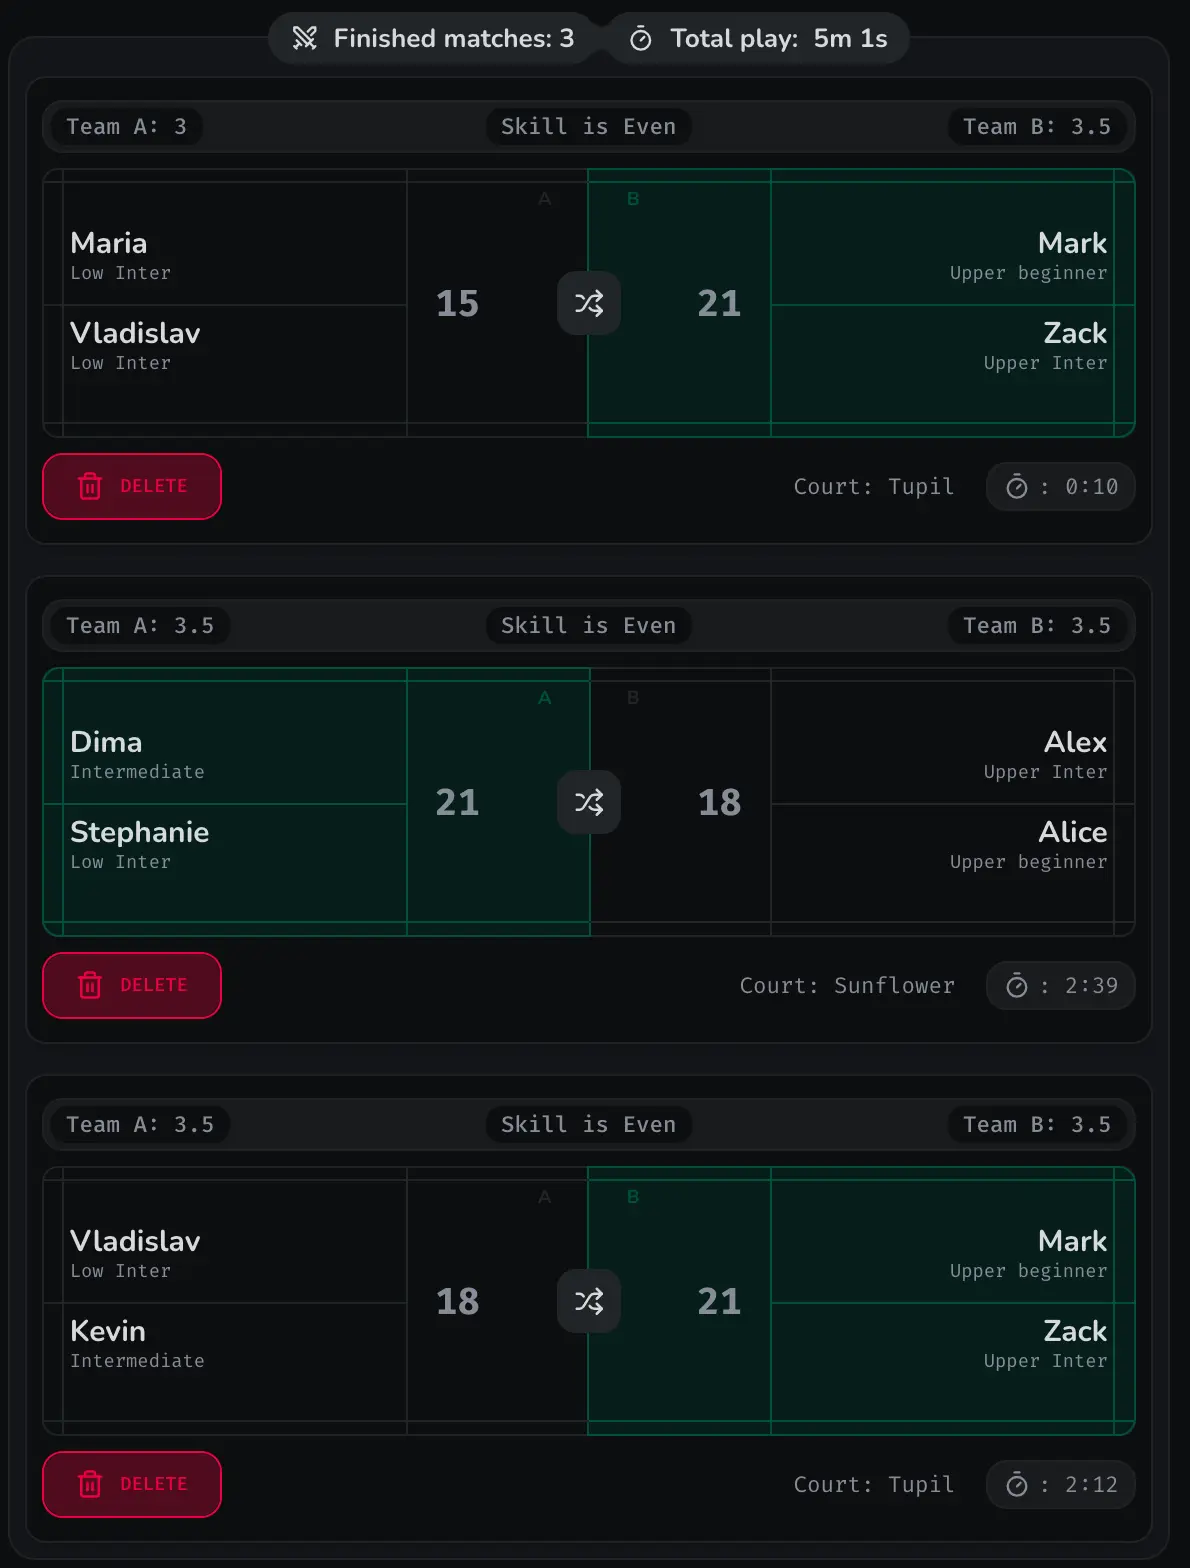Click the stopwatch icon next to Total play
The height and width of the screenshot is (1568, 1190).
(641, 38)
